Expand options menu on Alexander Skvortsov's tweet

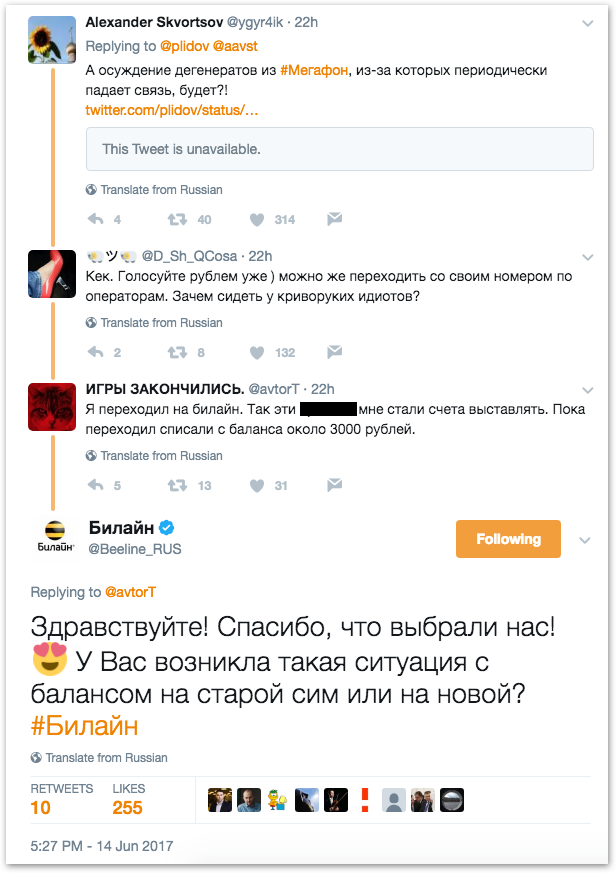coord(585,22)
